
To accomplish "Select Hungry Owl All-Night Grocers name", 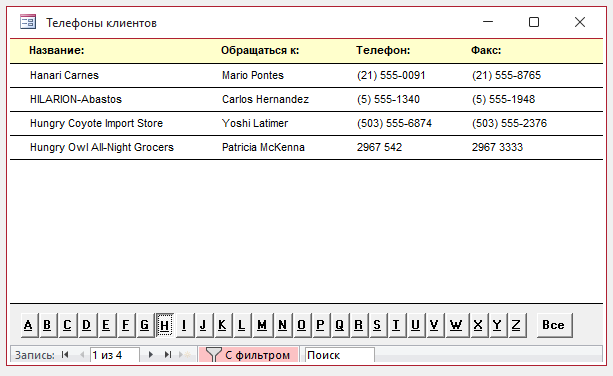I will pyautogui.click(x=102, y=147).
